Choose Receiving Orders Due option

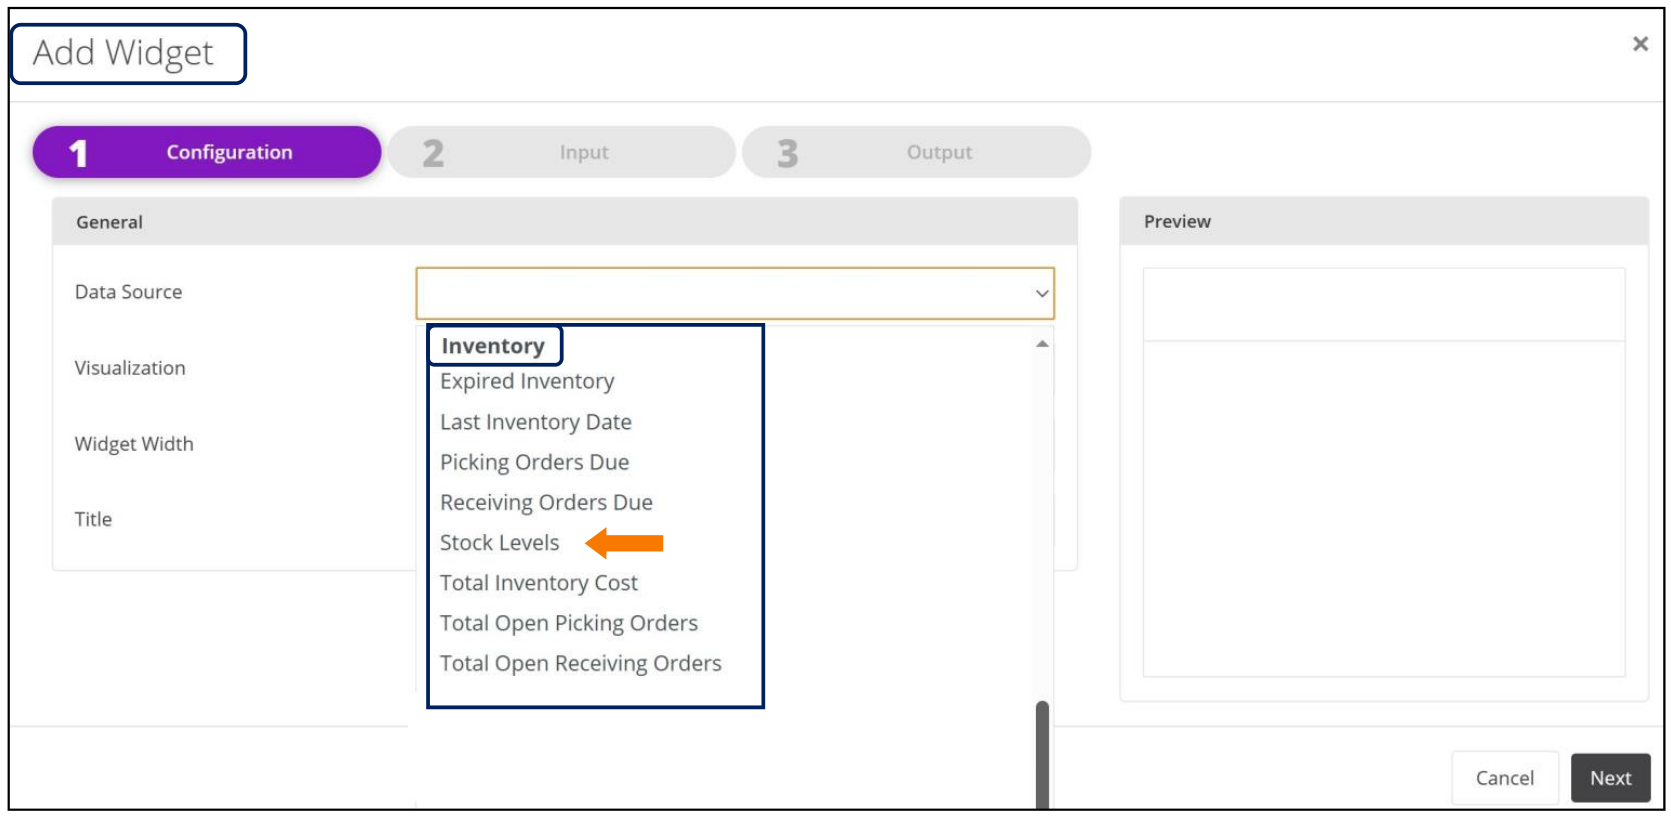(x=546, y=502)
